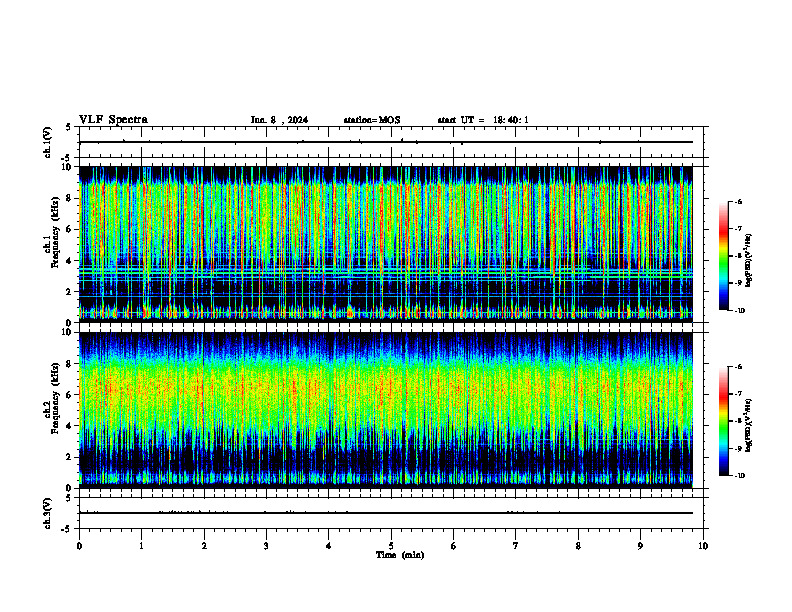The image size is (792, 612).
Task: Click time axis tick label "4"
Action: [329, 546]
